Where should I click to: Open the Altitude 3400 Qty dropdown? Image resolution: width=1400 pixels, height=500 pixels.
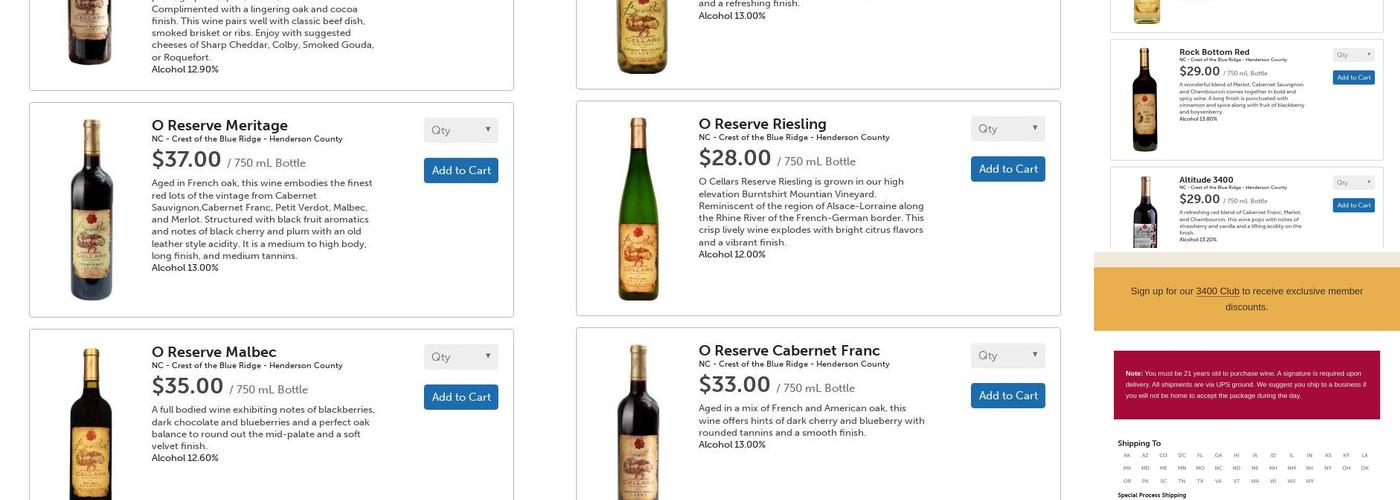[1353, 183]
